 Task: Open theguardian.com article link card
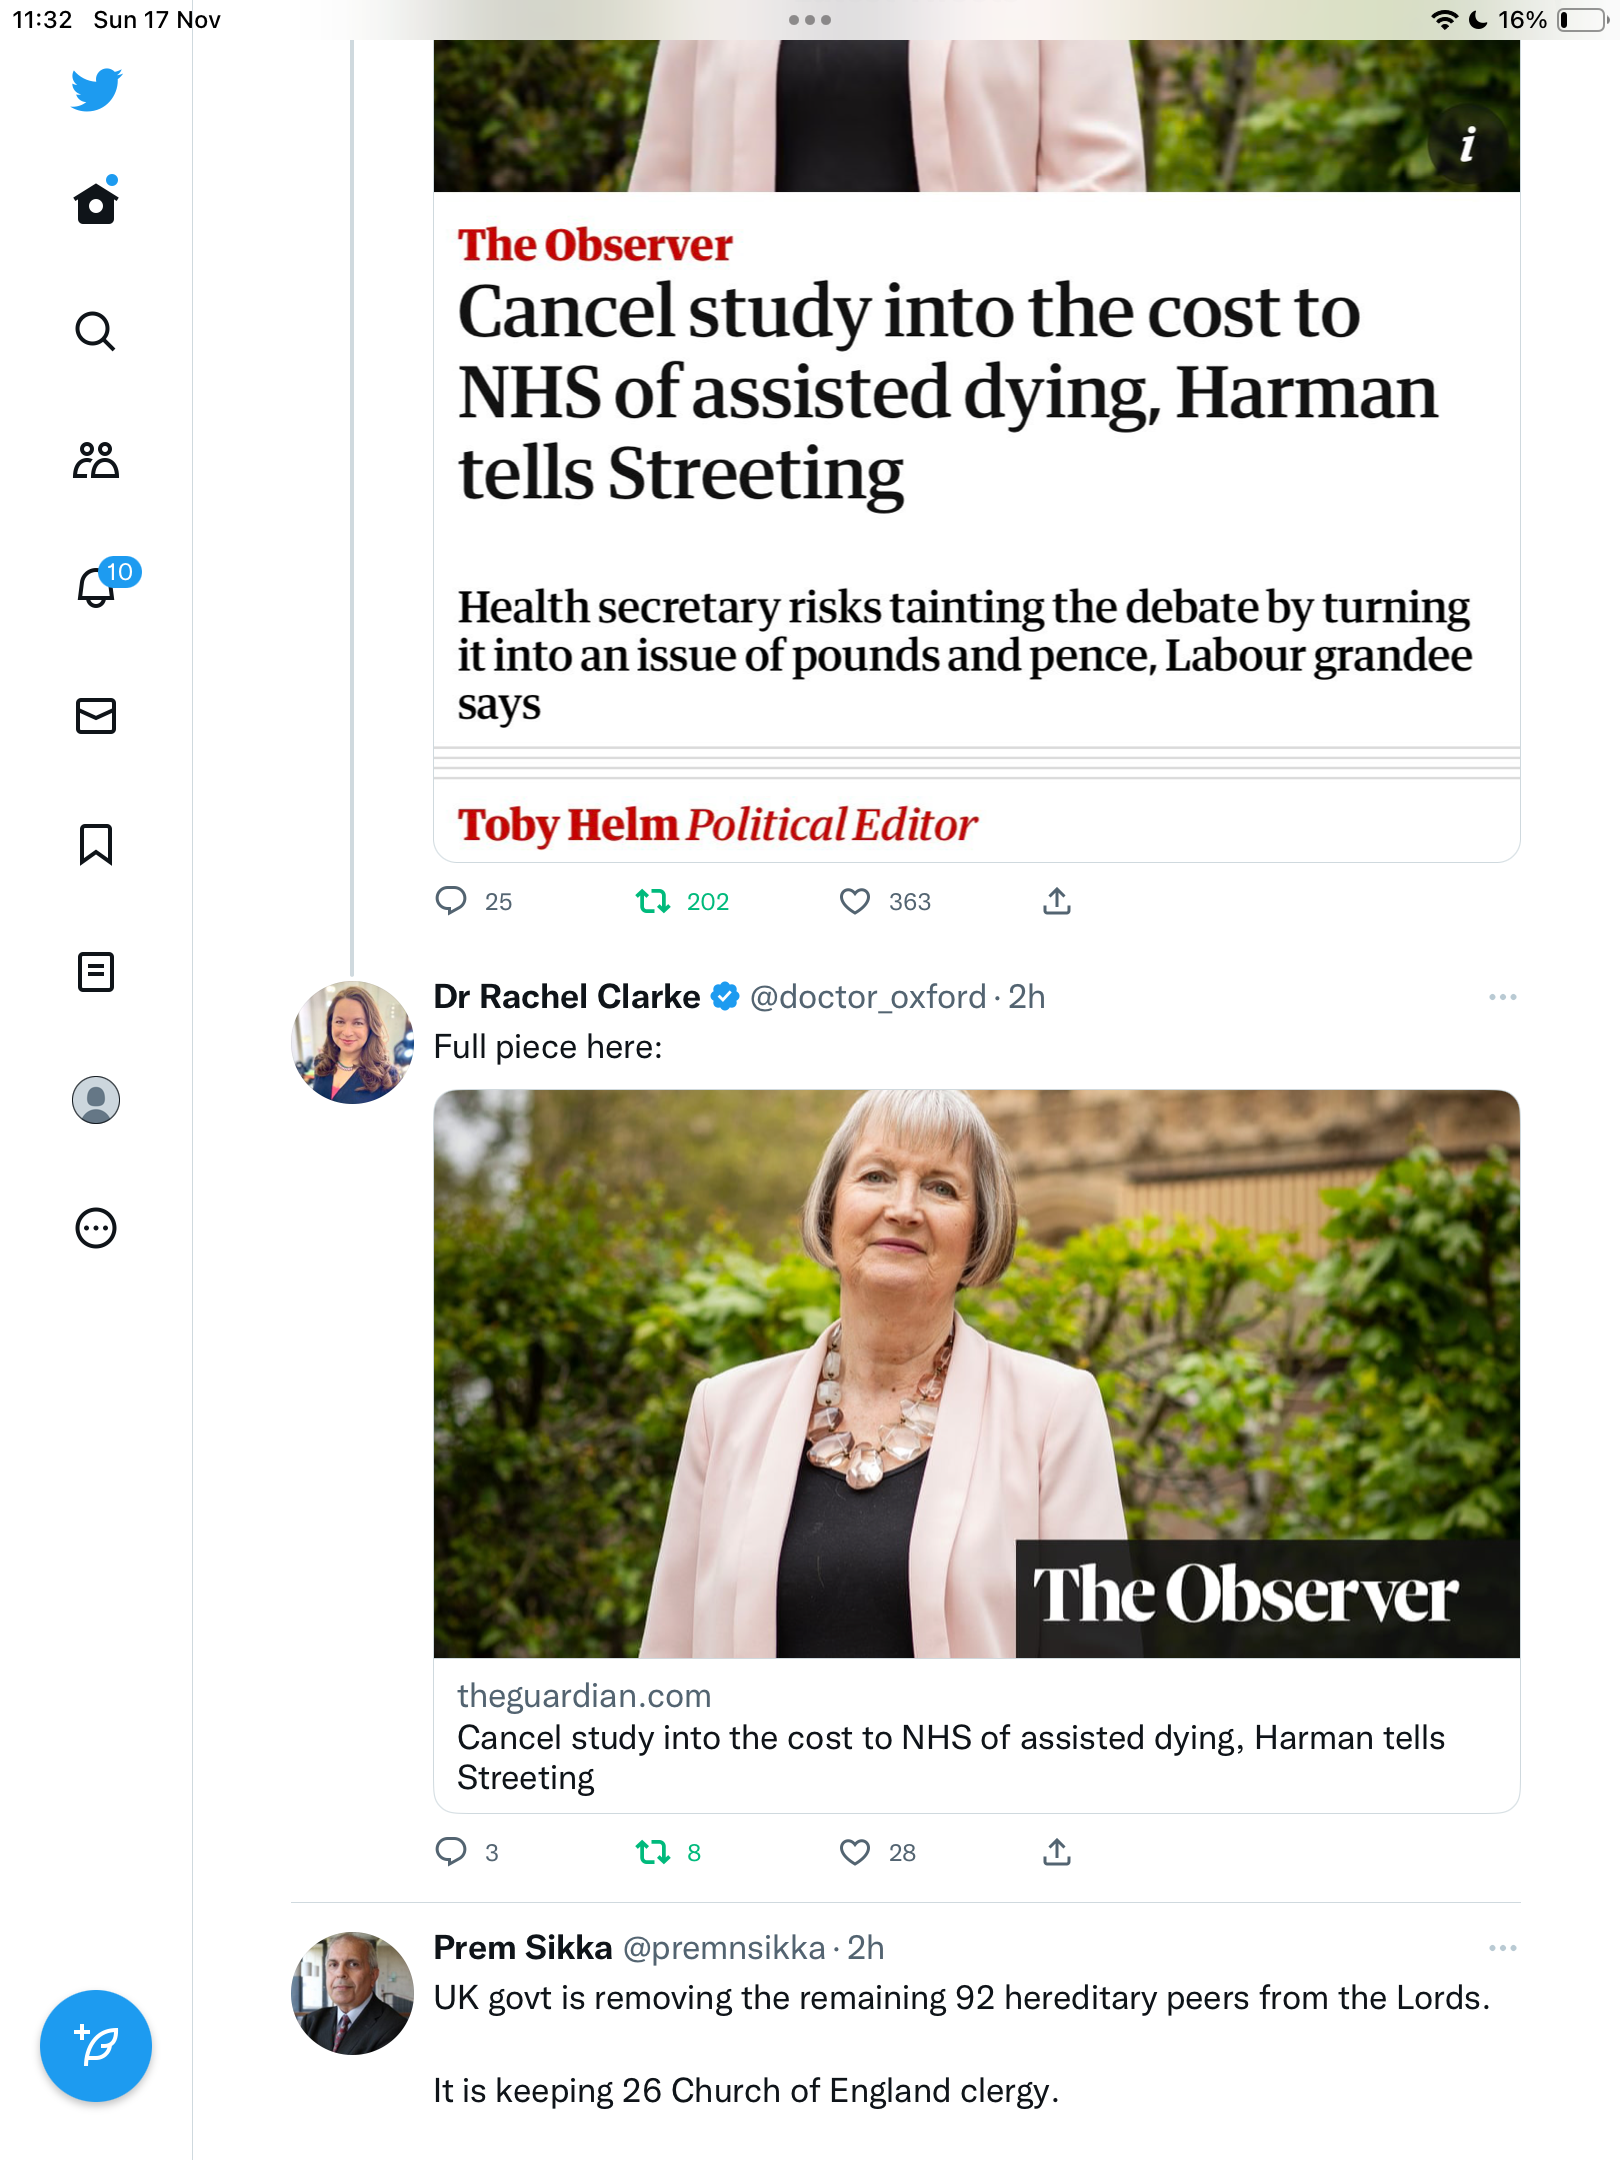click(977, 1451)
